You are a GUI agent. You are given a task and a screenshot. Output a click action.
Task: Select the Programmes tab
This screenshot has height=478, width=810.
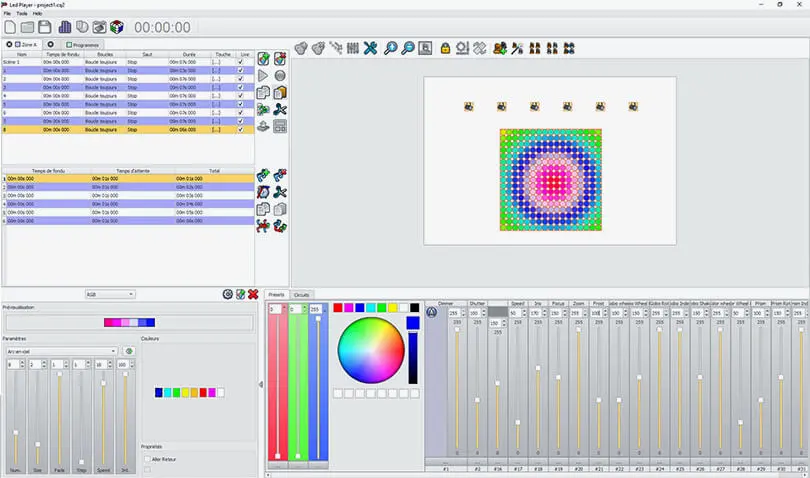click(82, 45)
